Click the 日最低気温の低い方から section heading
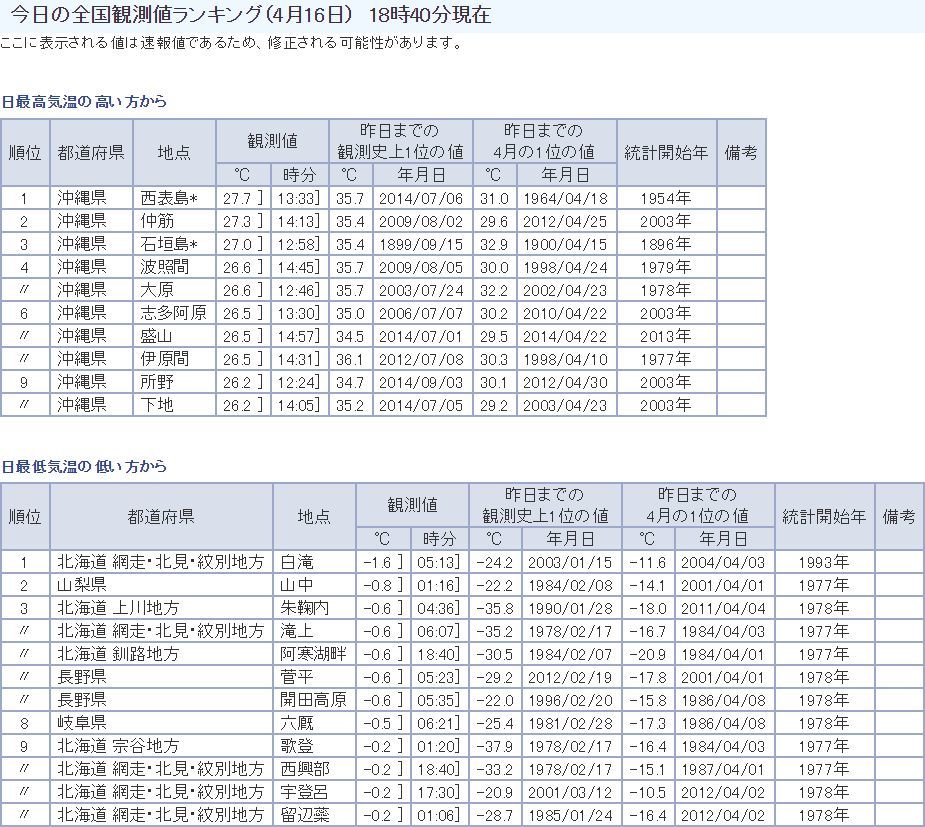 click(x=84, y=467)
